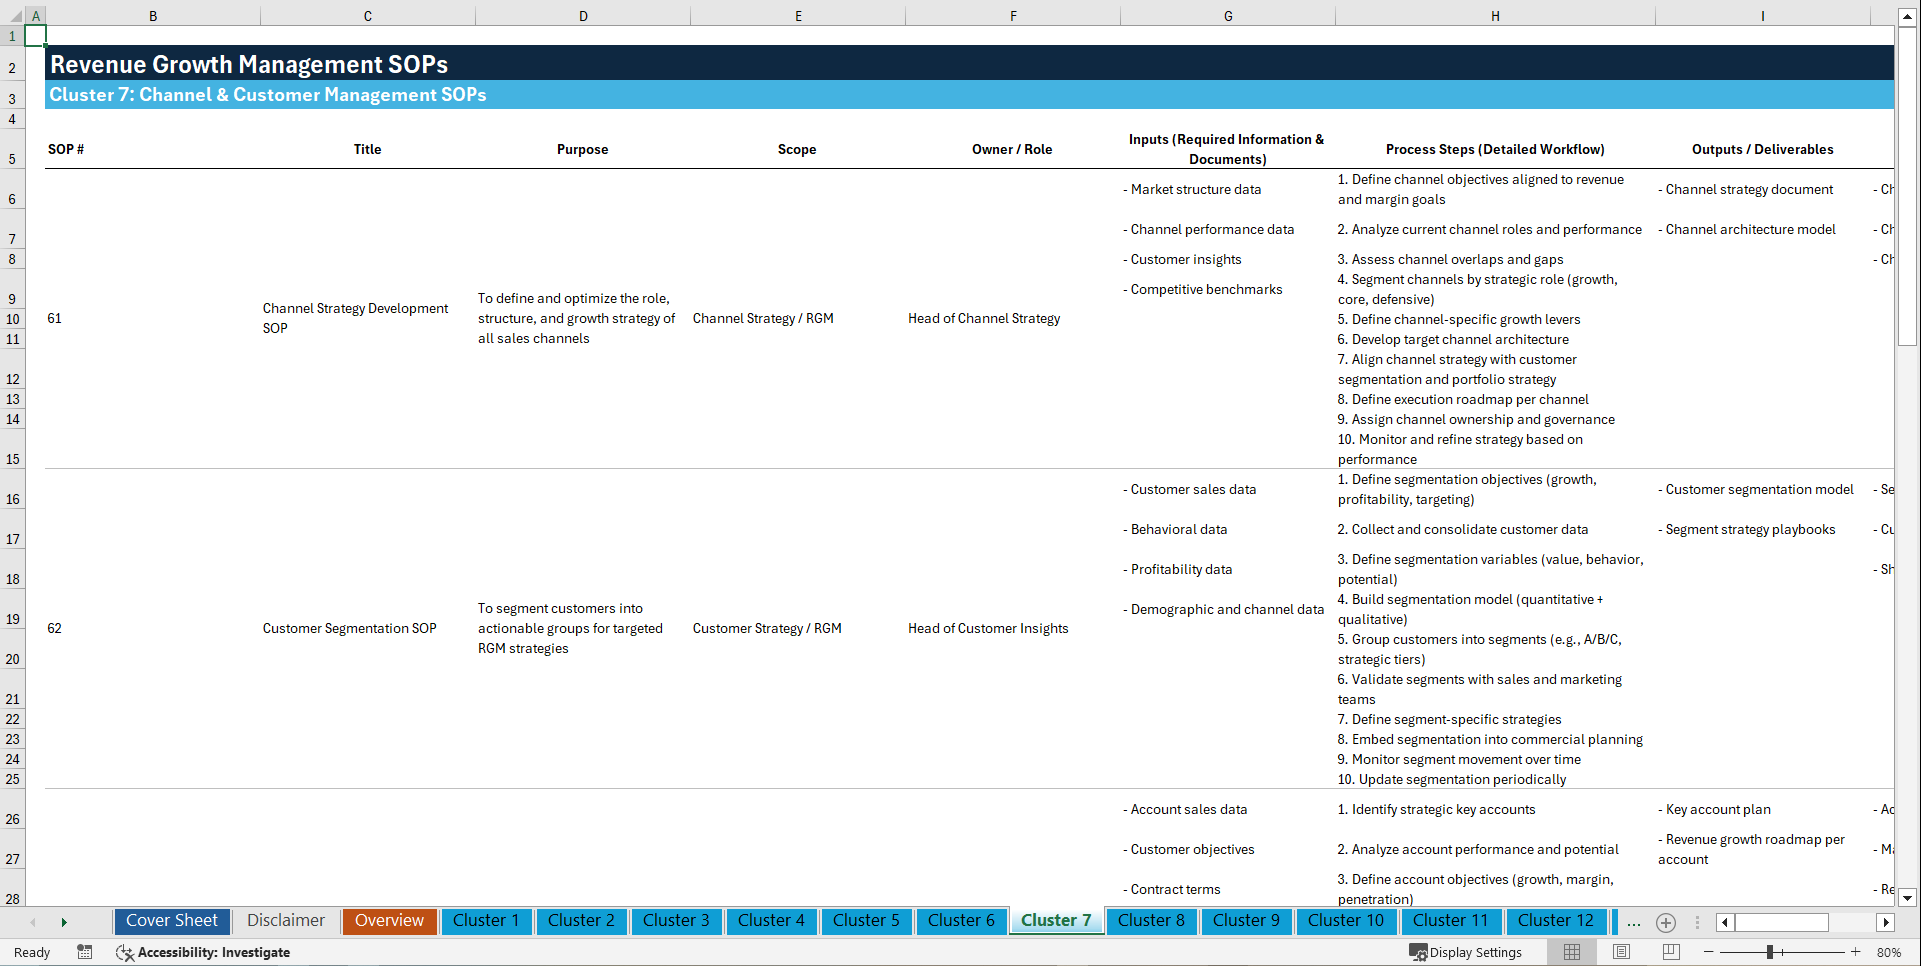Switch to the Cluster 12 tab
This screenshot has width=1921, height=966.
[1556, 921]
